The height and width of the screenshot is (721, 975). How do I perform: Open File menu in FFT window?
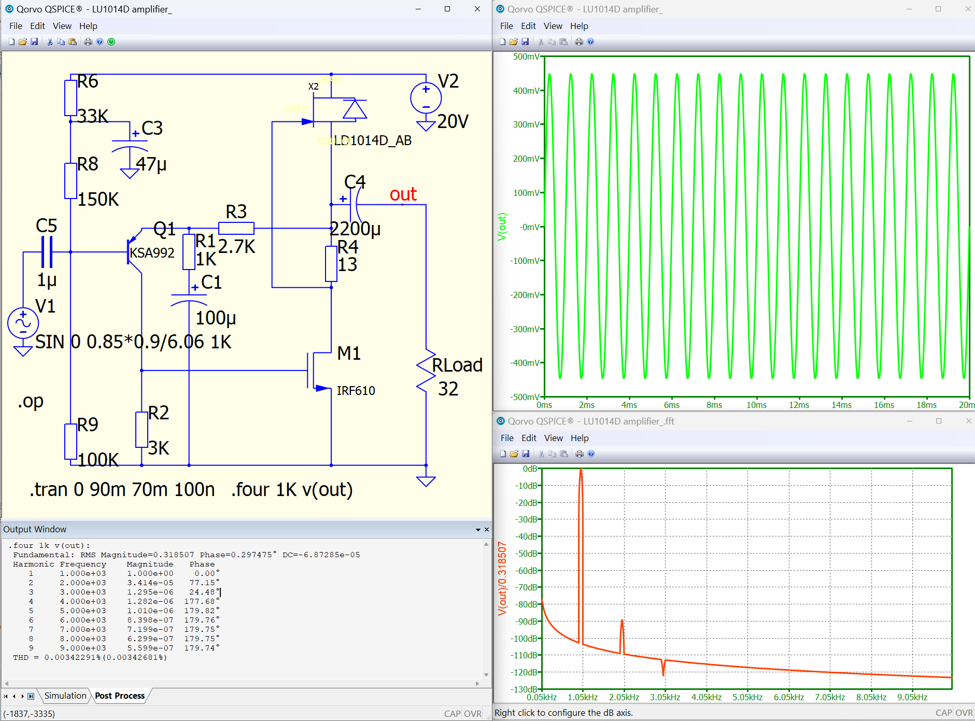(x=507, y=438)
